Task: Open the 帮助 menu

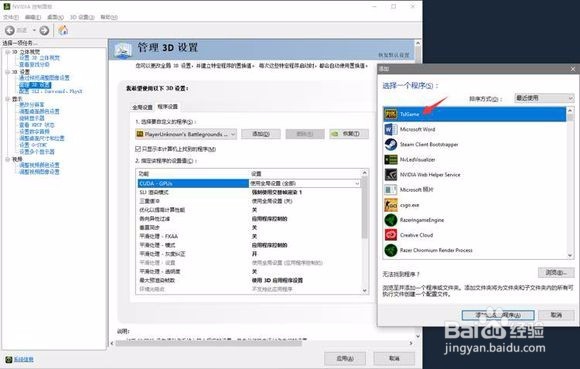Action: (109, 17)
